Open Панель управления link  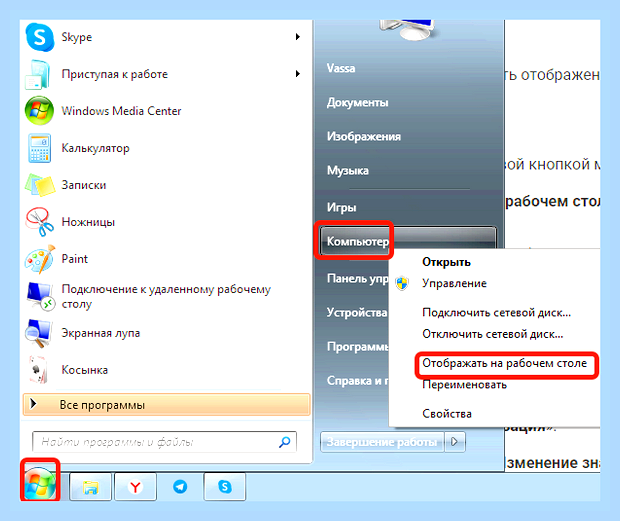point(357,278)
